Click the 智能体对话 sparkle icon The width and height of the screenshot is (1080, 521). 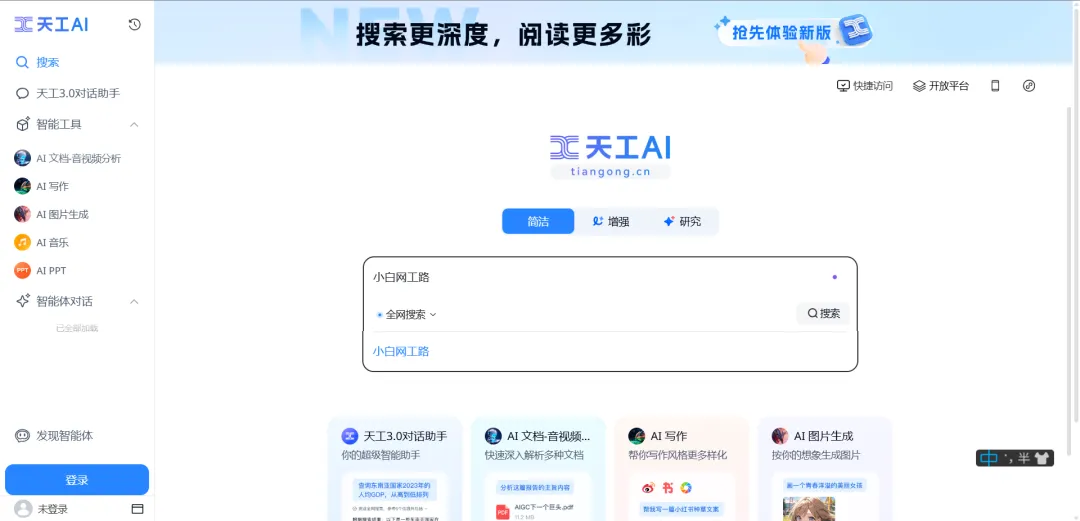click(x=23, y=301)
